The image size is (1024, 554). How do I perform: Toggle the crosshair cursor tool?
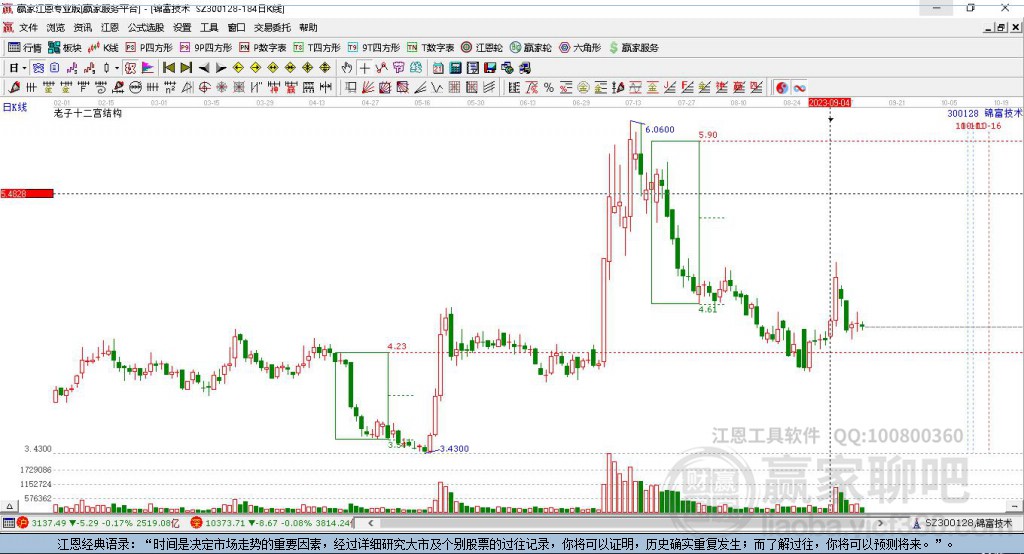(x=364, y=68)
